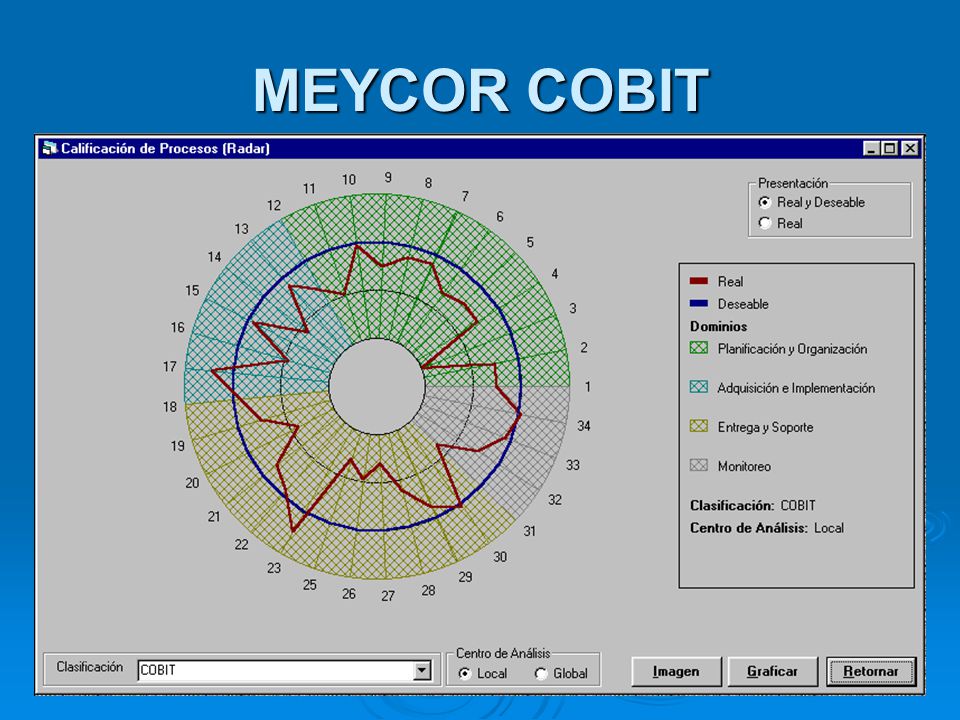The width and height of the screenshot is (960, 720).
Task: Click the radar axis label 27
Action: [388, 596]
